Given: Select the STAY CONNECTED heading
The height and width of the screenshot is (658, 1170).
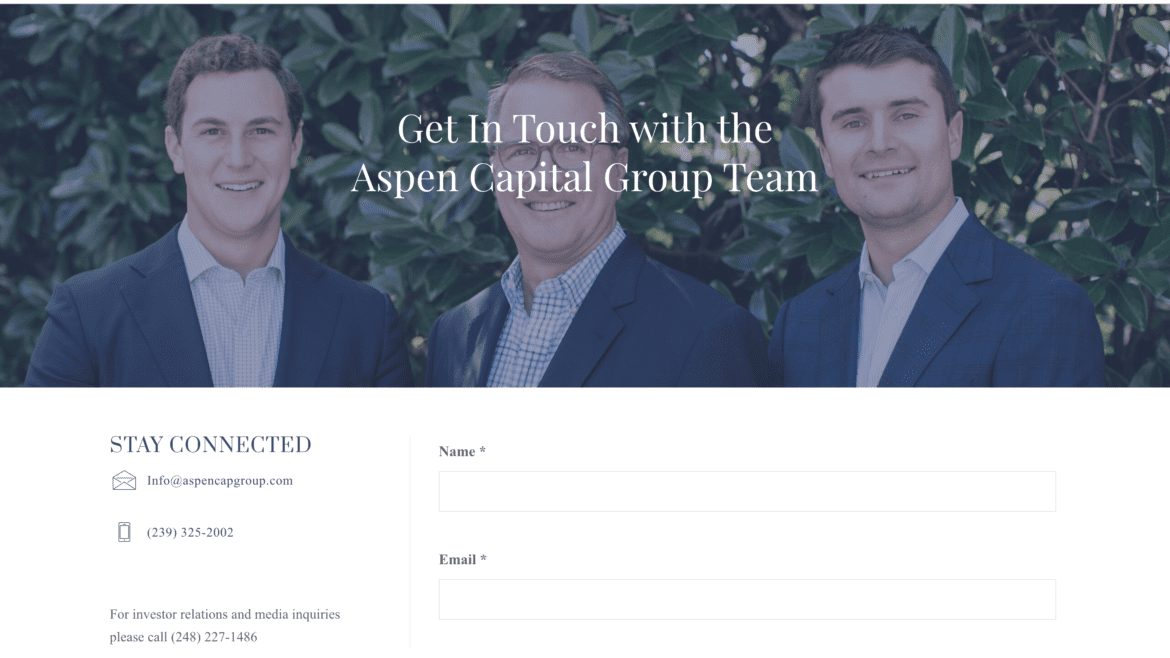Looking at the screenshot, I should [x=210, y=445].
